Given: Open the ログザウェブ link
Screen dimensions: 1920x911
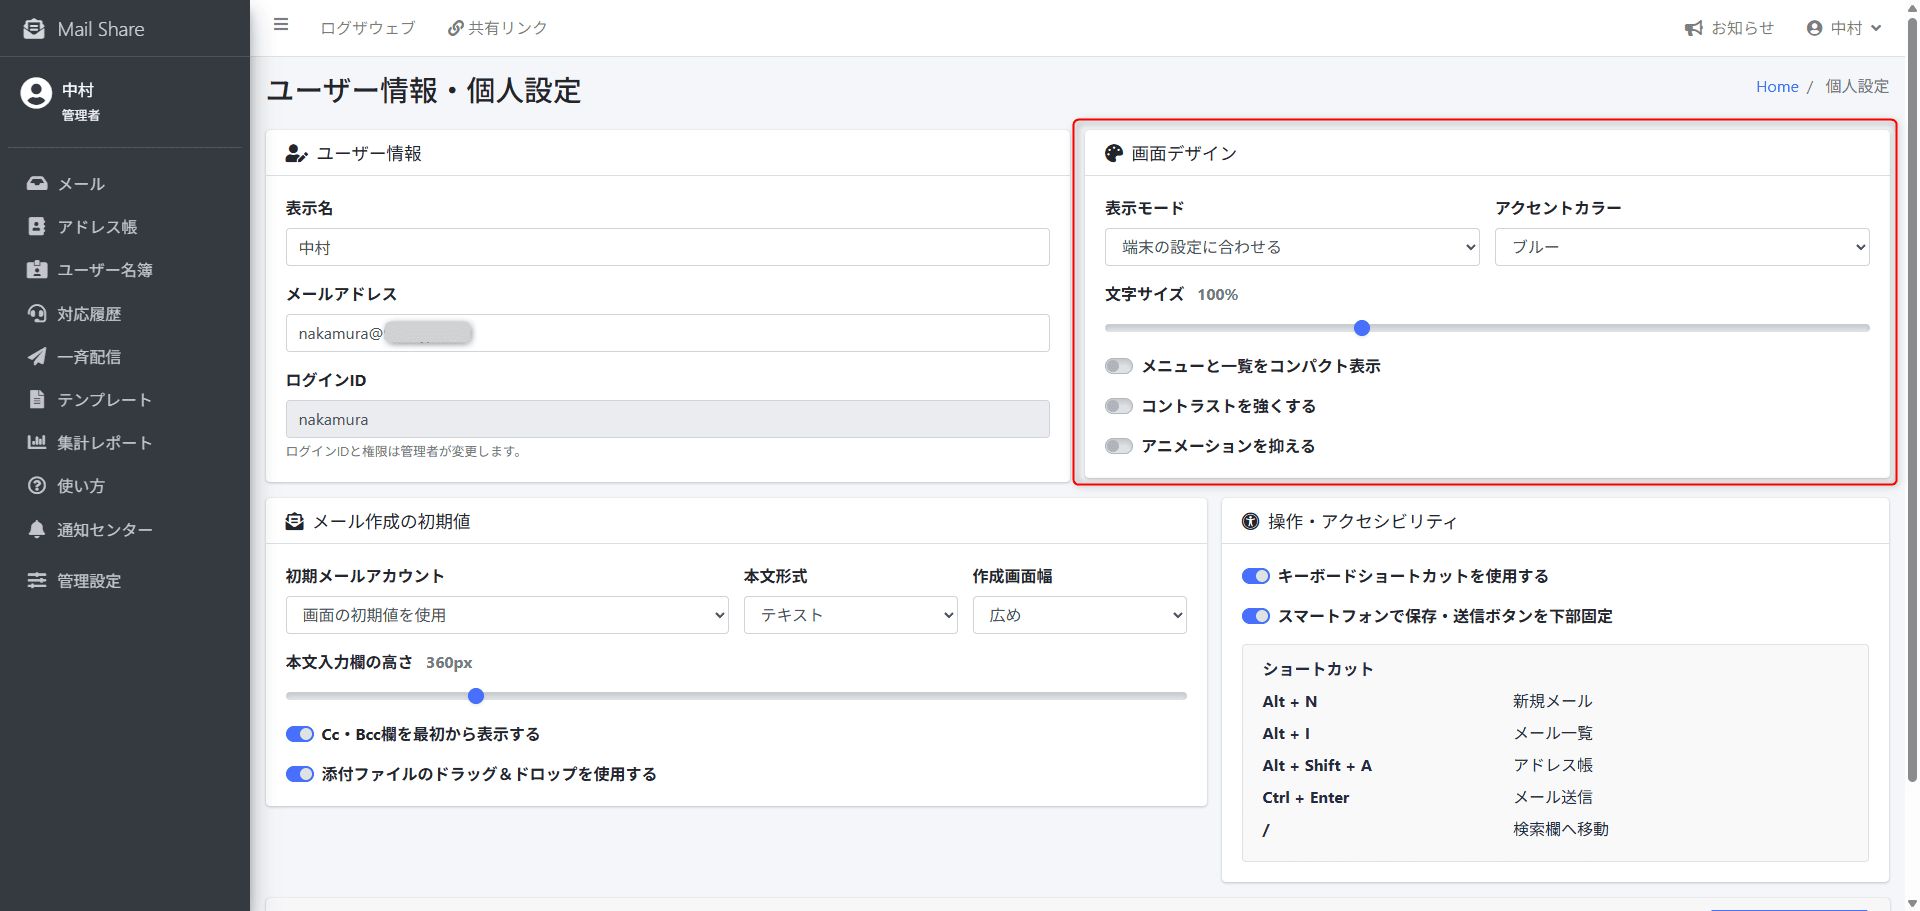Looking at the screenshot, I should point(367,28).
